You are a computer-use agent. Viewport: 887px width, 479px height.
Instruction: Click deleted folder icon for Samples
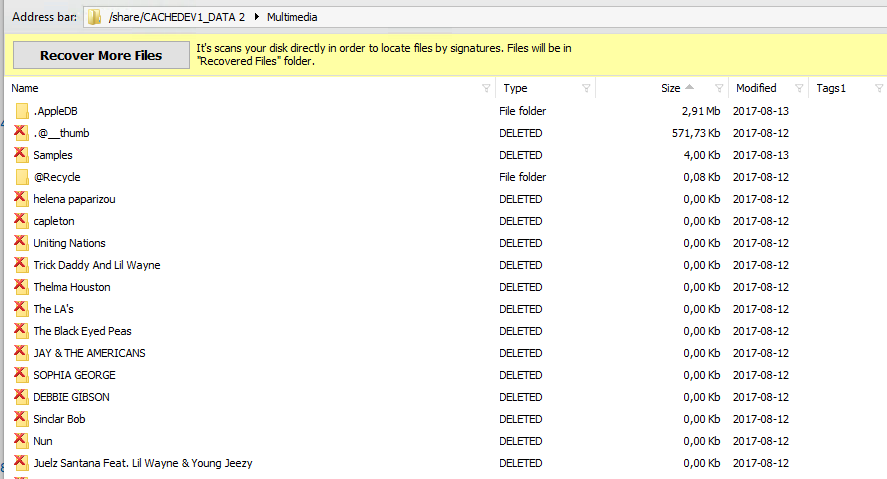coord(21,155)
